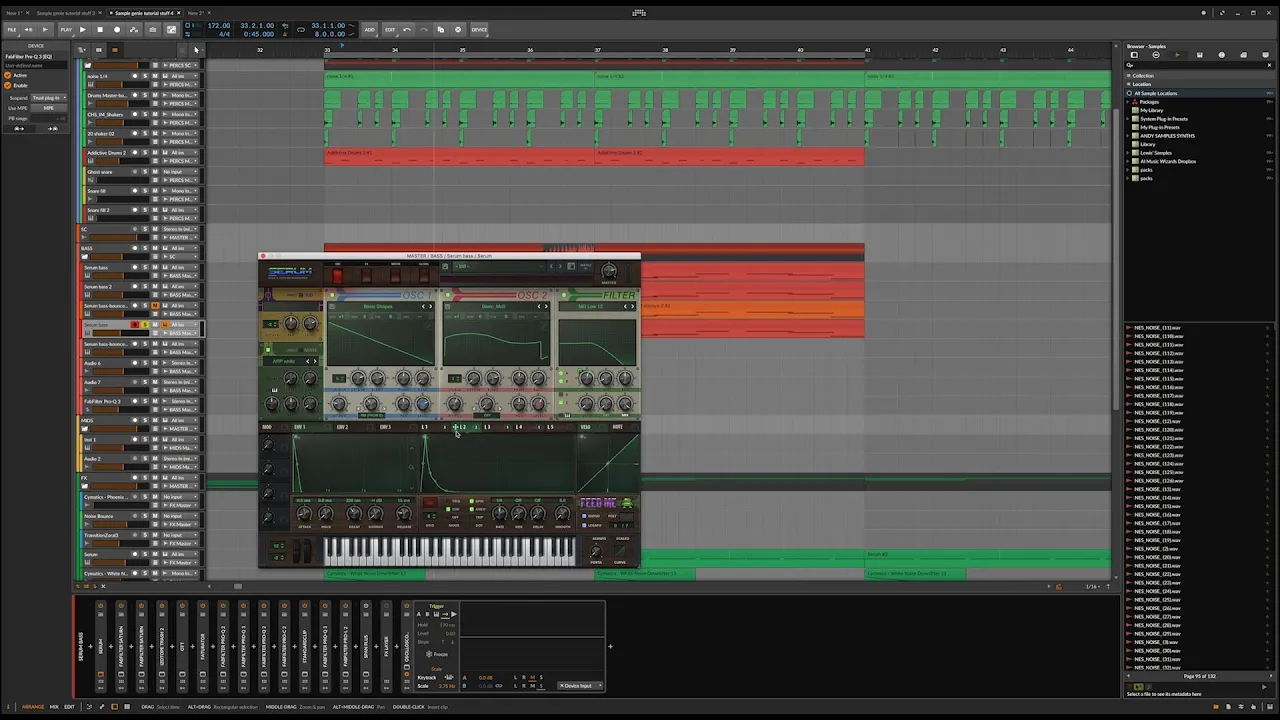Image resolution: width=1280 pixels, height=720 pixels.
Task: Select the ENV 2 tab in Serum
Action: coord(342,427)
